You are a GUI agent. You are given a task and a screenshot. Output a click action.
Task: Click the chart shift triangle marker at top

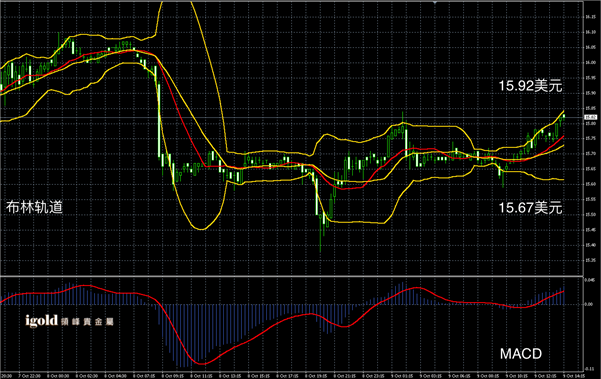click(435, 2)
